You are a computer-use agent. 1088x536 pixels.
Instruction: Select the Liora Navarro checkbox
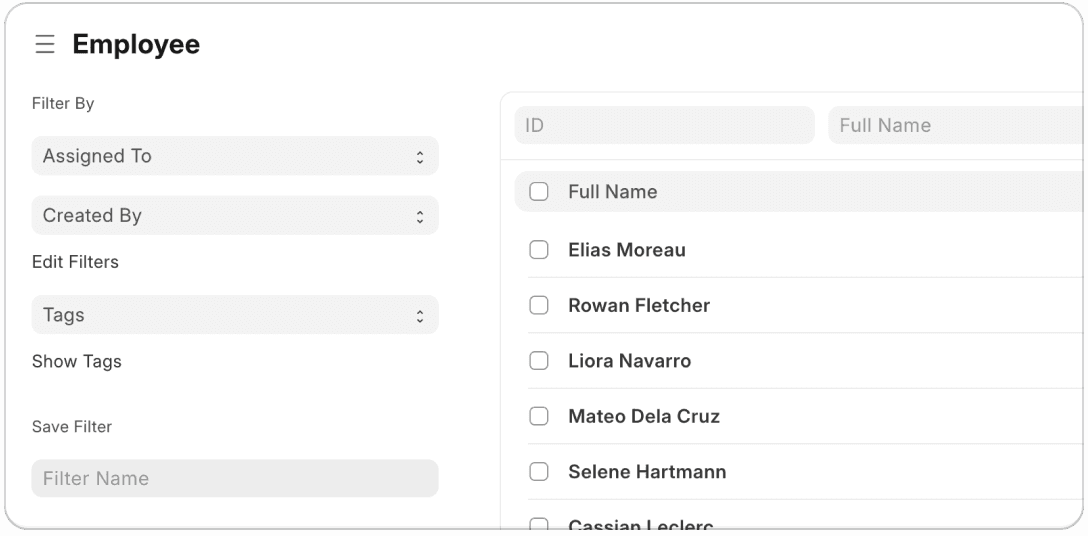[x=539, y=361]
